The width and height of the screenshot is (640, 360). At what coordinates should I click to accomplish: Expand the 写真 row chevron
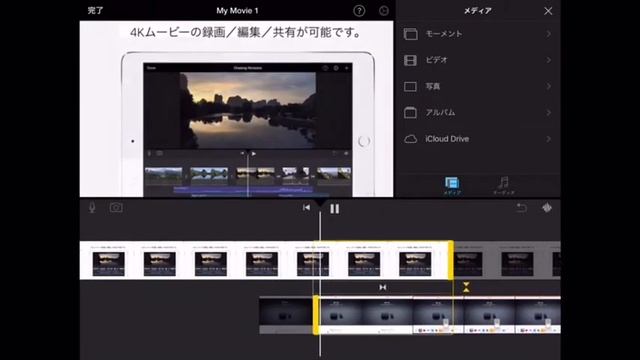(x=549, y=86)
